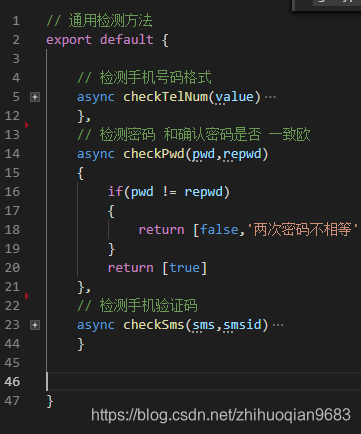Click 'async' keyword on line 14
Image resolution: width=361 pixels, height=434 pixels.
point(96,154)
